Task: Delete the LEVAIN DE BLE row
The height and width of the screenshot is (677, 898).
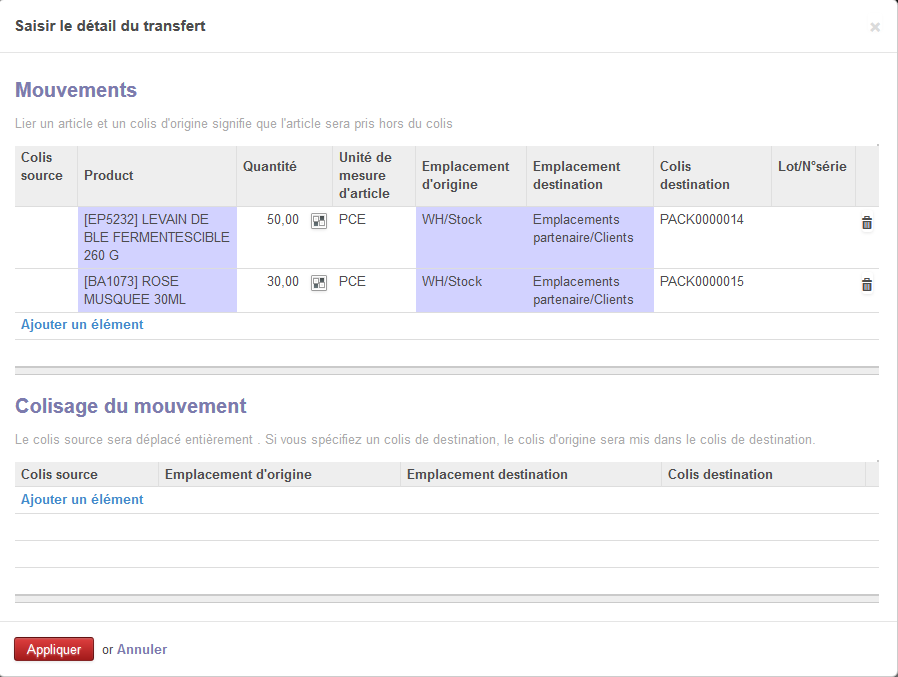Action: (867, 223)
